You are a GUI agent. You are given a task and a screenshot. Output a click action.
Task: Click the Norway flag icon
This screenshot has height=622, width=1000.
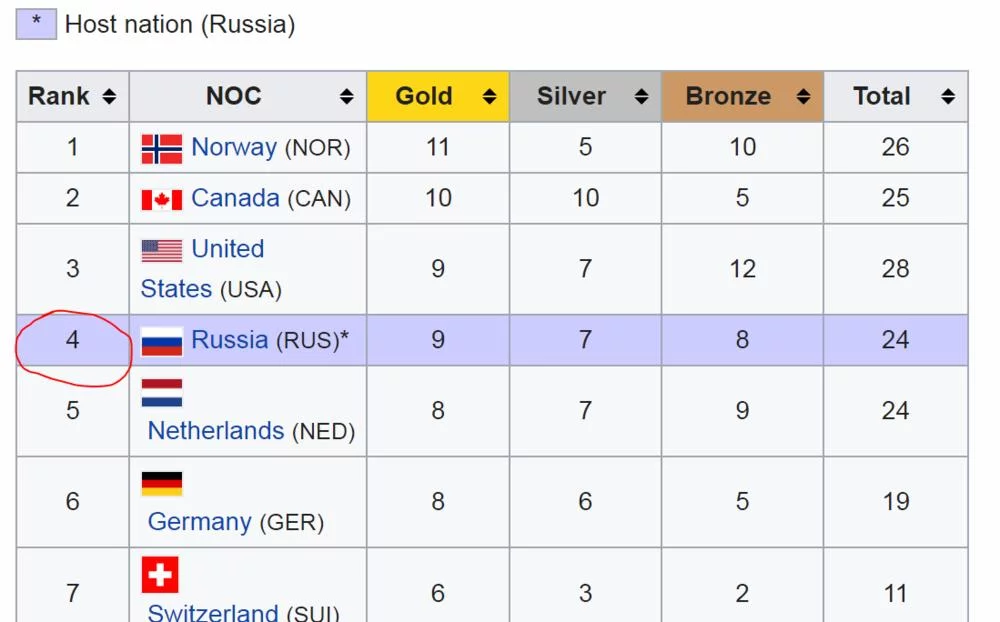coord(162,148)
